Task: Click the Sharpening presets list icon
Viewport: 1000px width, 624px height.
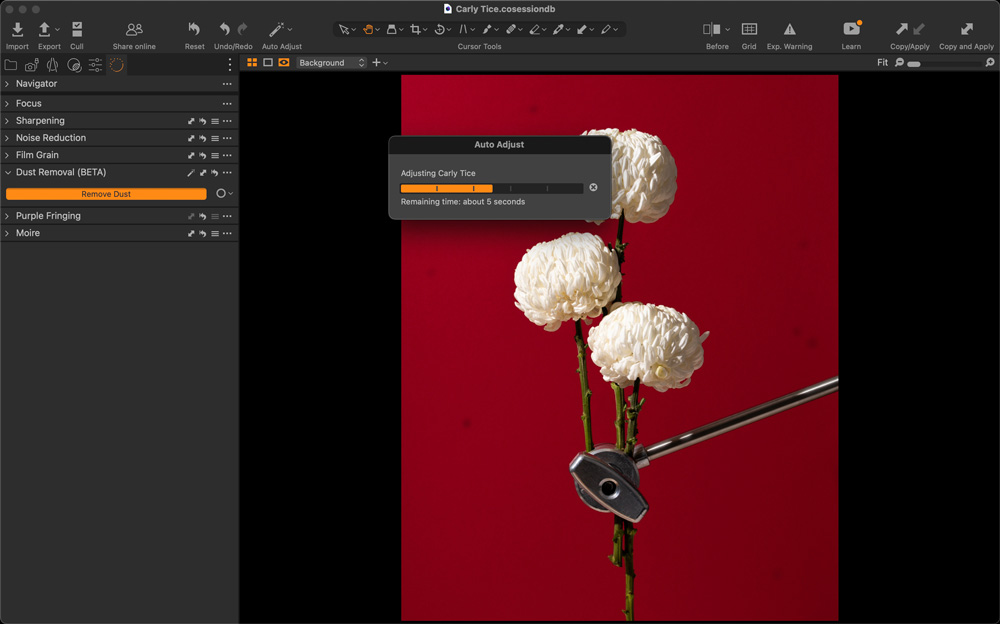Action: pos(215,121)
